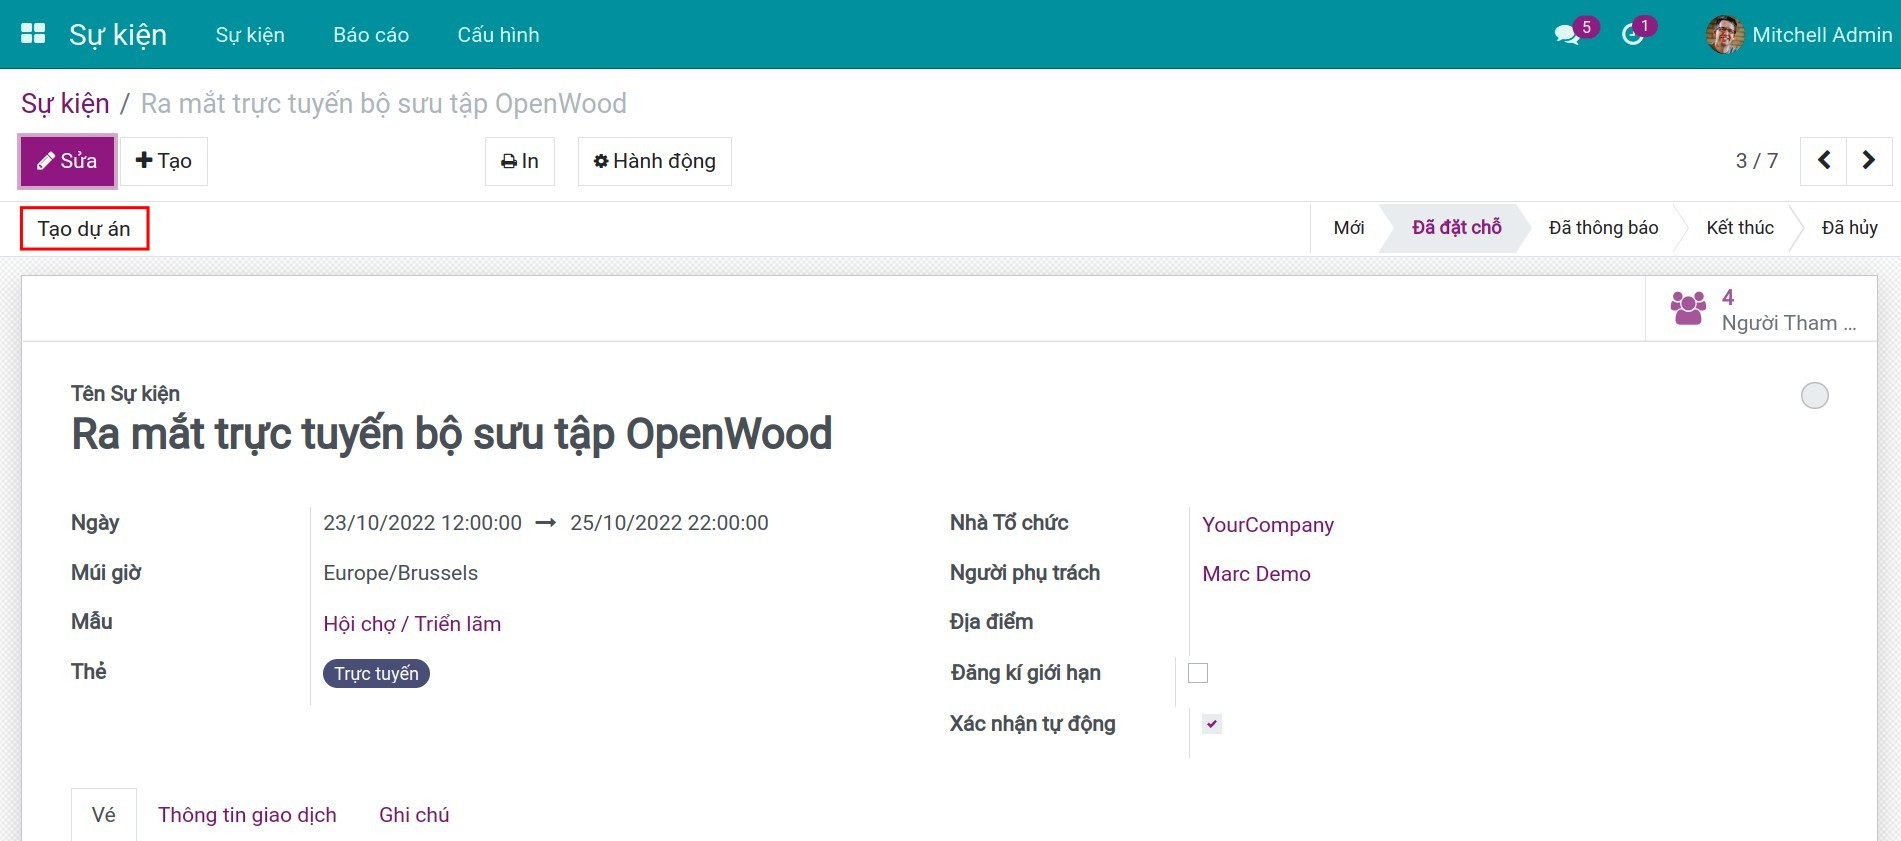1901x841 pixels.
Task: Open the Hành động dropdown
Action: point(655,161)
